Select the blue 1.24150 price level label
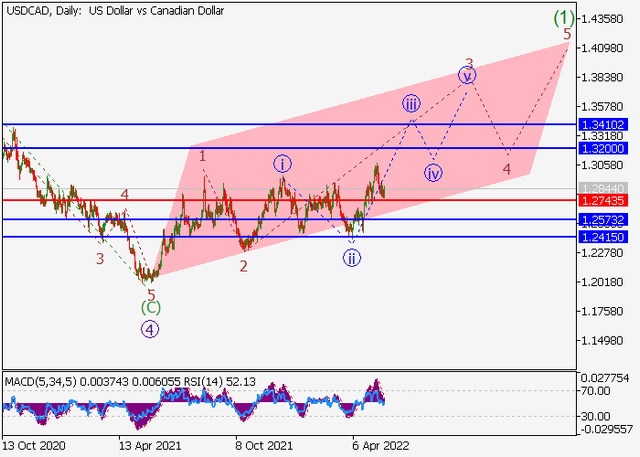 click(x=603, y=237)
